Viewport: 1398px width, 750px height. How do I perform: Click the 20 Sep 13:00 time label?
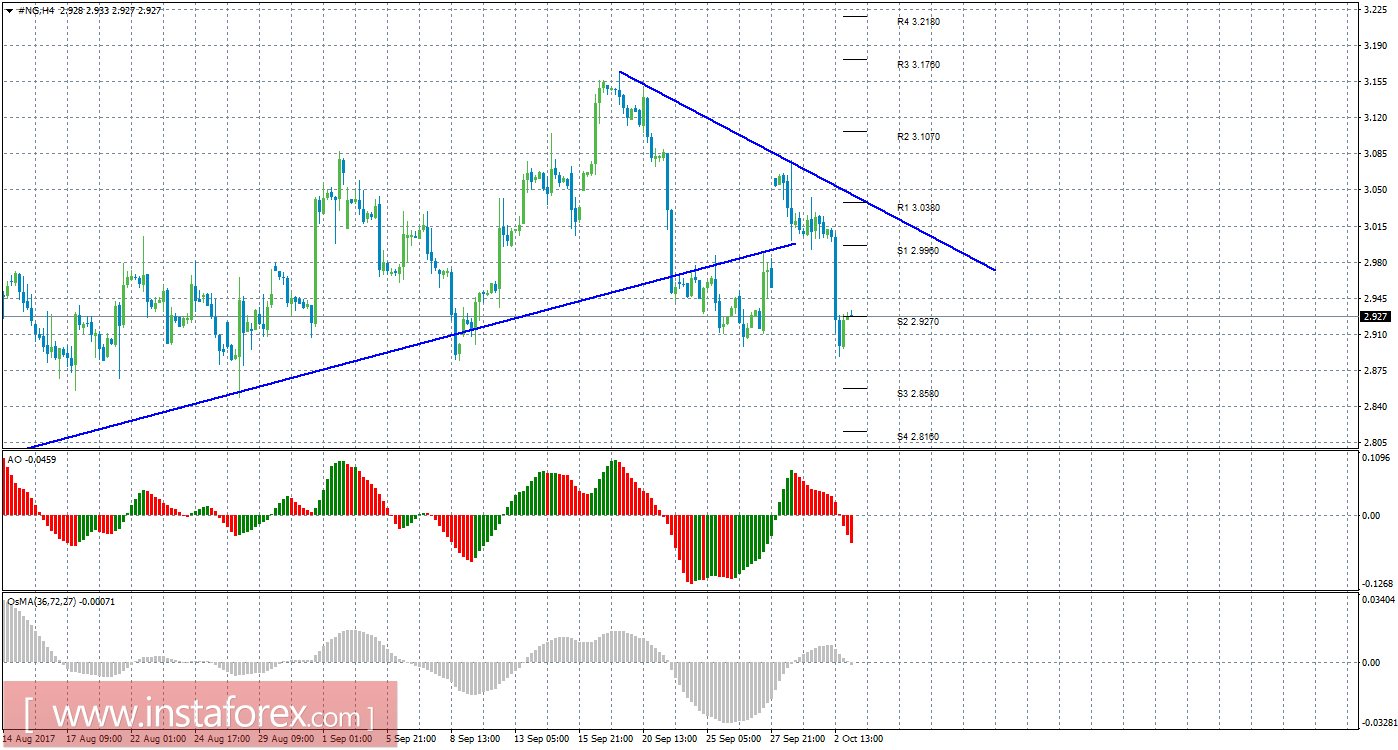pyautogui.click(x=668, y=739)
